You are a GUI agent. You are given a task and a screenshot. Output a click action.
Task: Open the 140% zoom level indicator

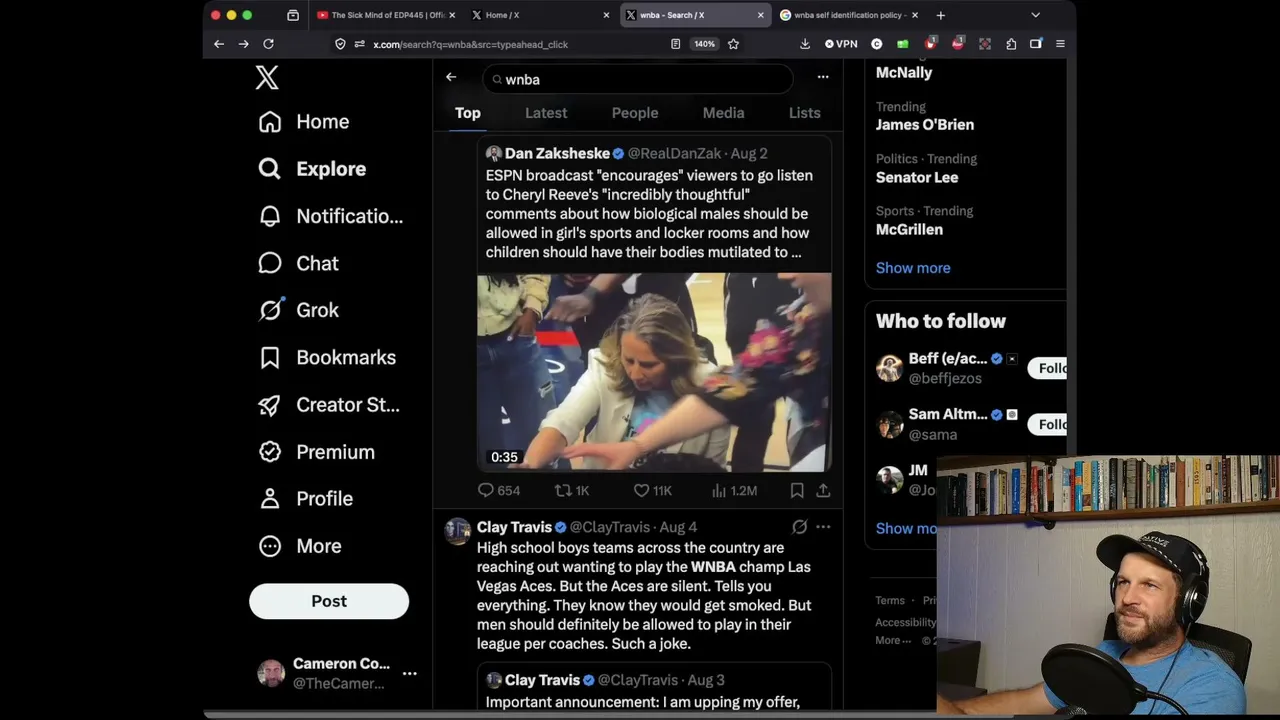(705, 44)
